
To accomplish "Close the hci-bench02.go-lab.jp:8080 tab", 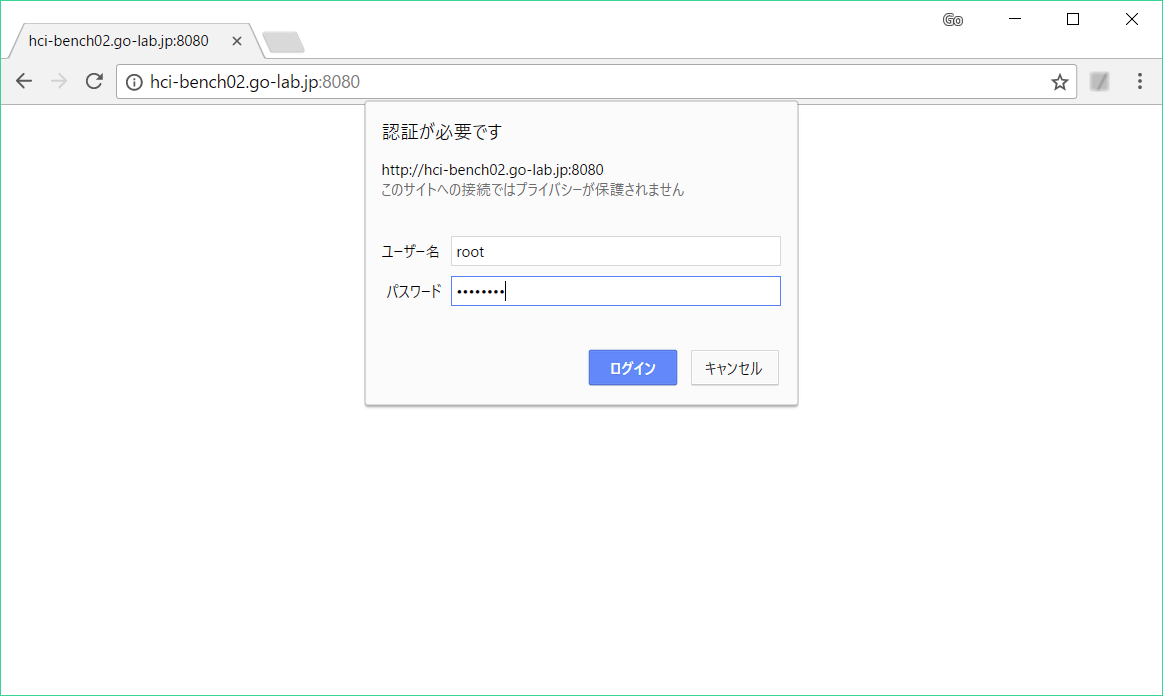I will [x=237, y=42].
